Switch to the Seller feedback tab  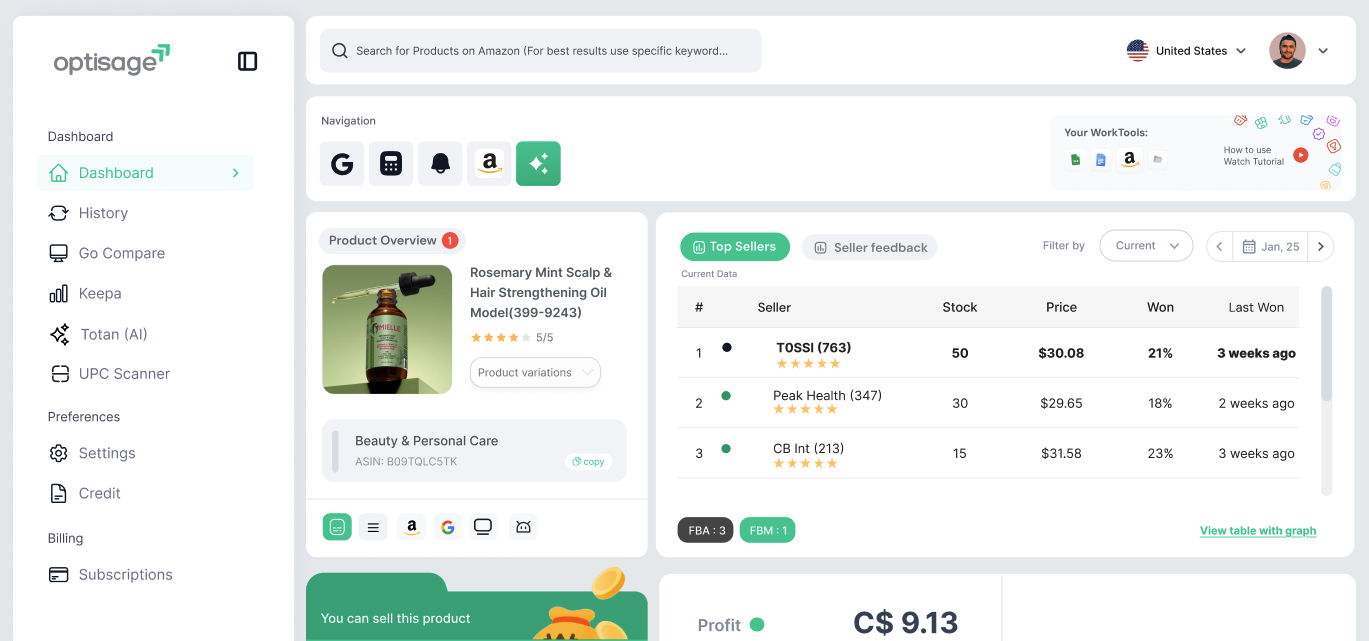click(870, 248)
